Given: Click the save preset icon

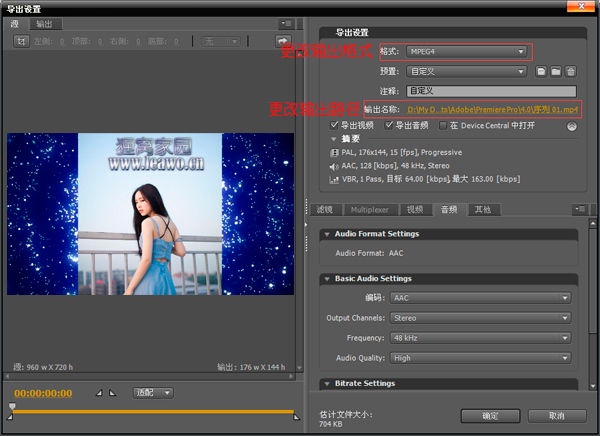Looking at the screenshot, I should coord(541,71).
